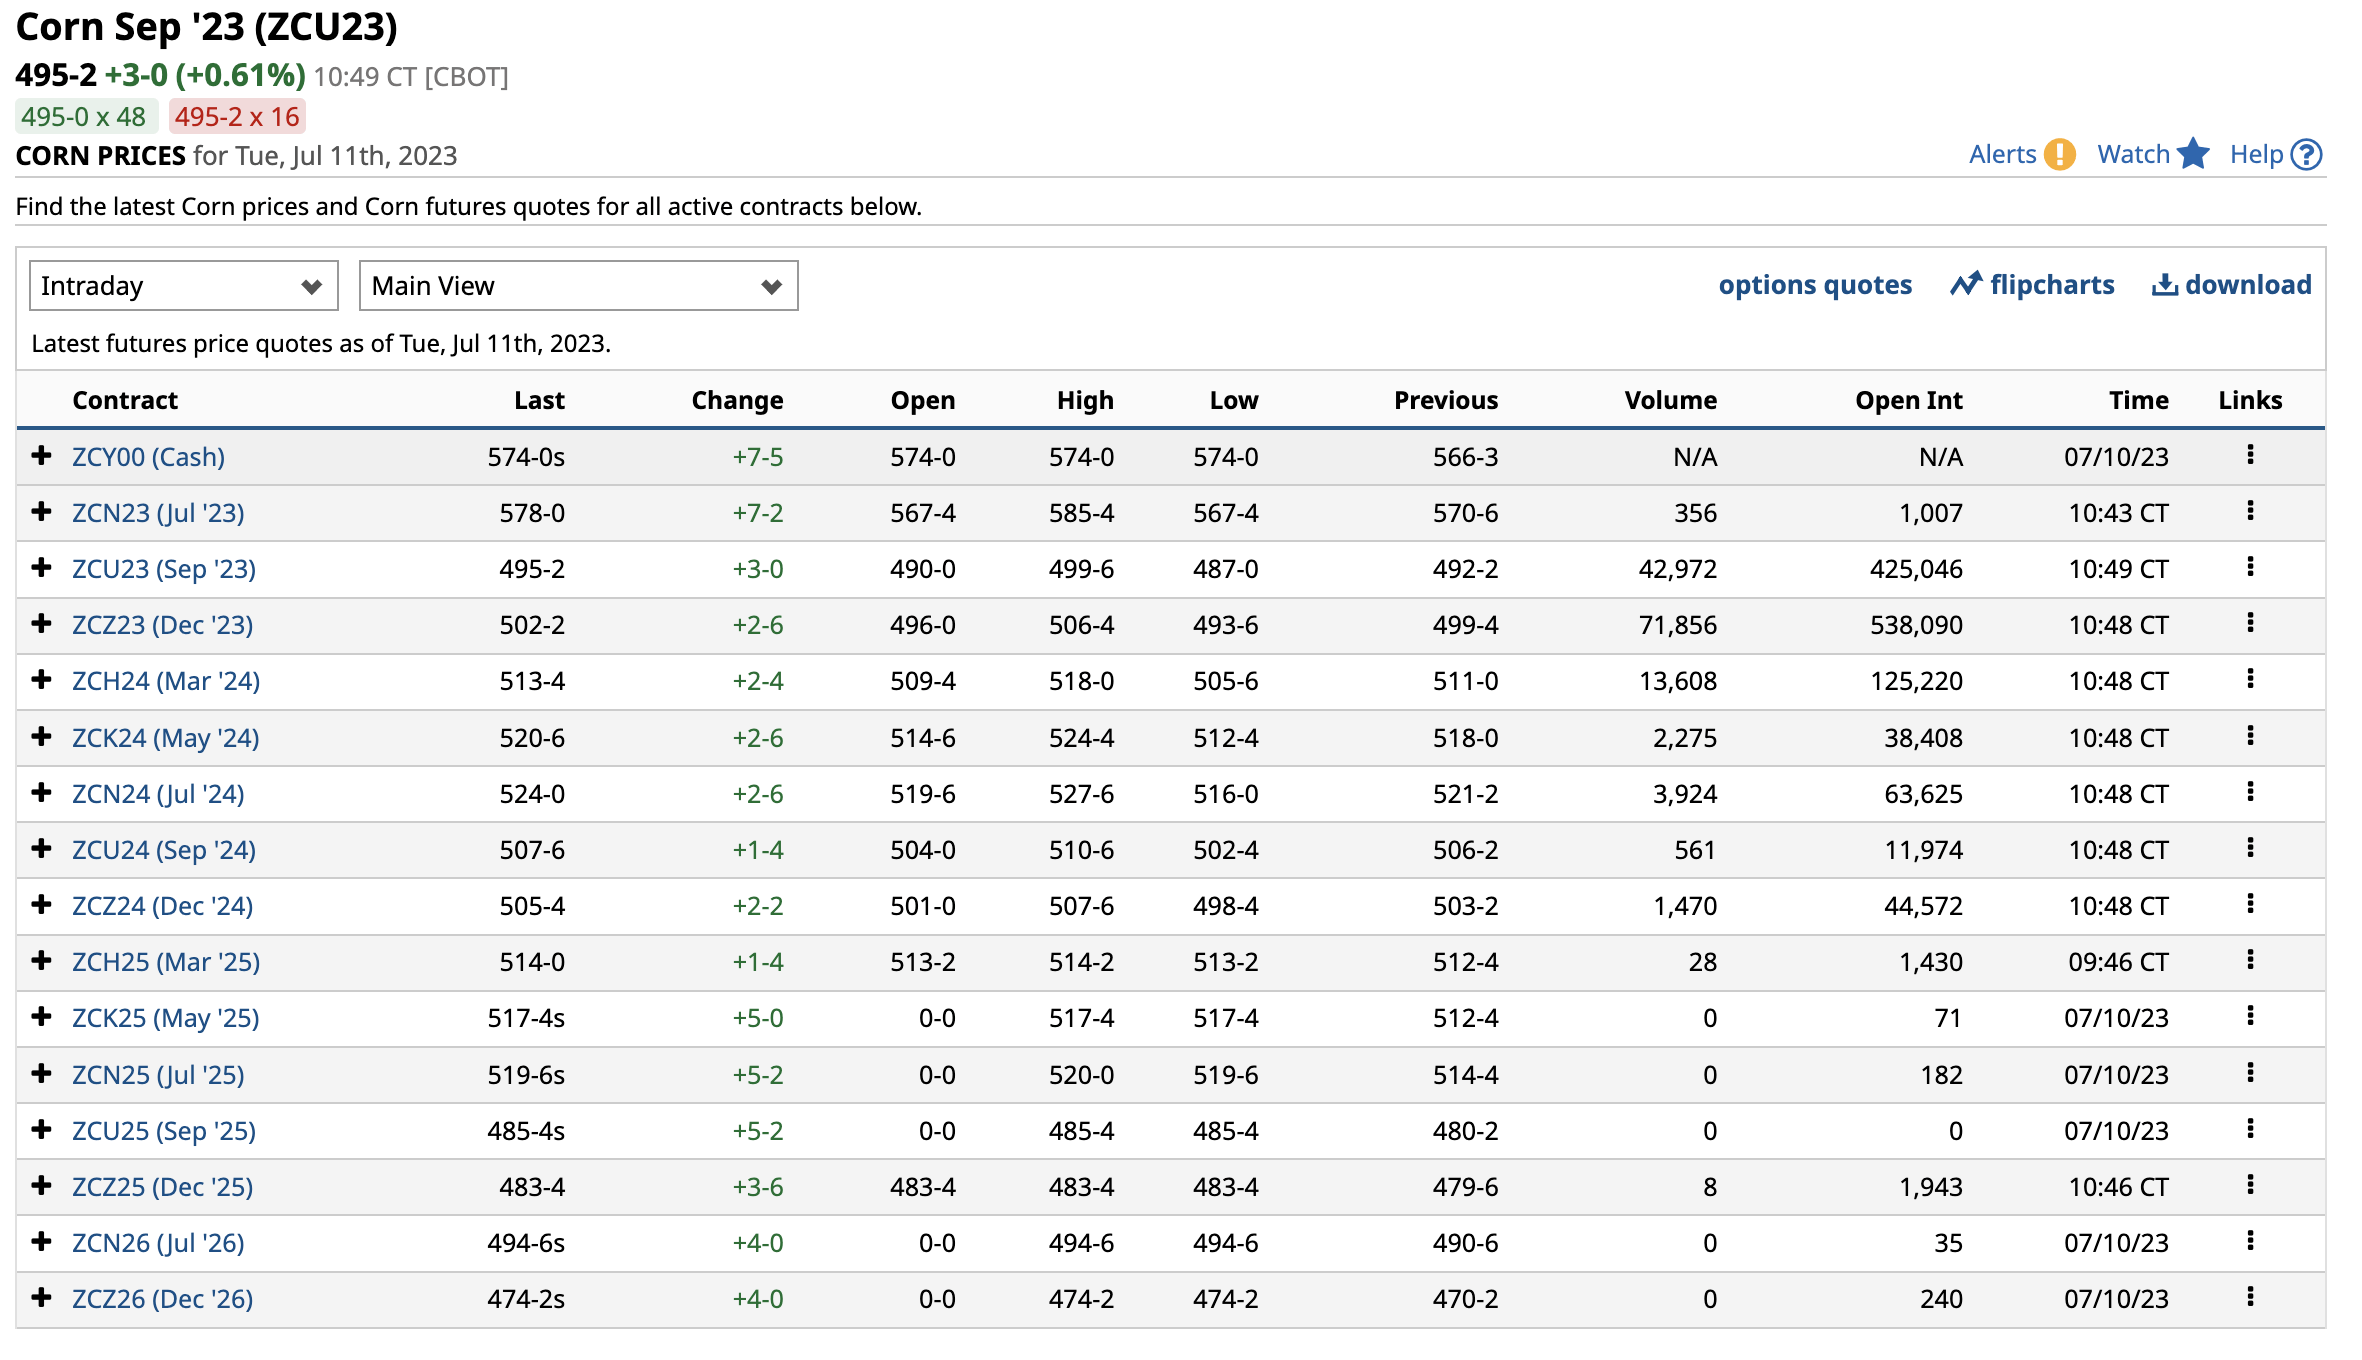Open the ZCH24 (Mar '24) contract link

click(166, 681)
